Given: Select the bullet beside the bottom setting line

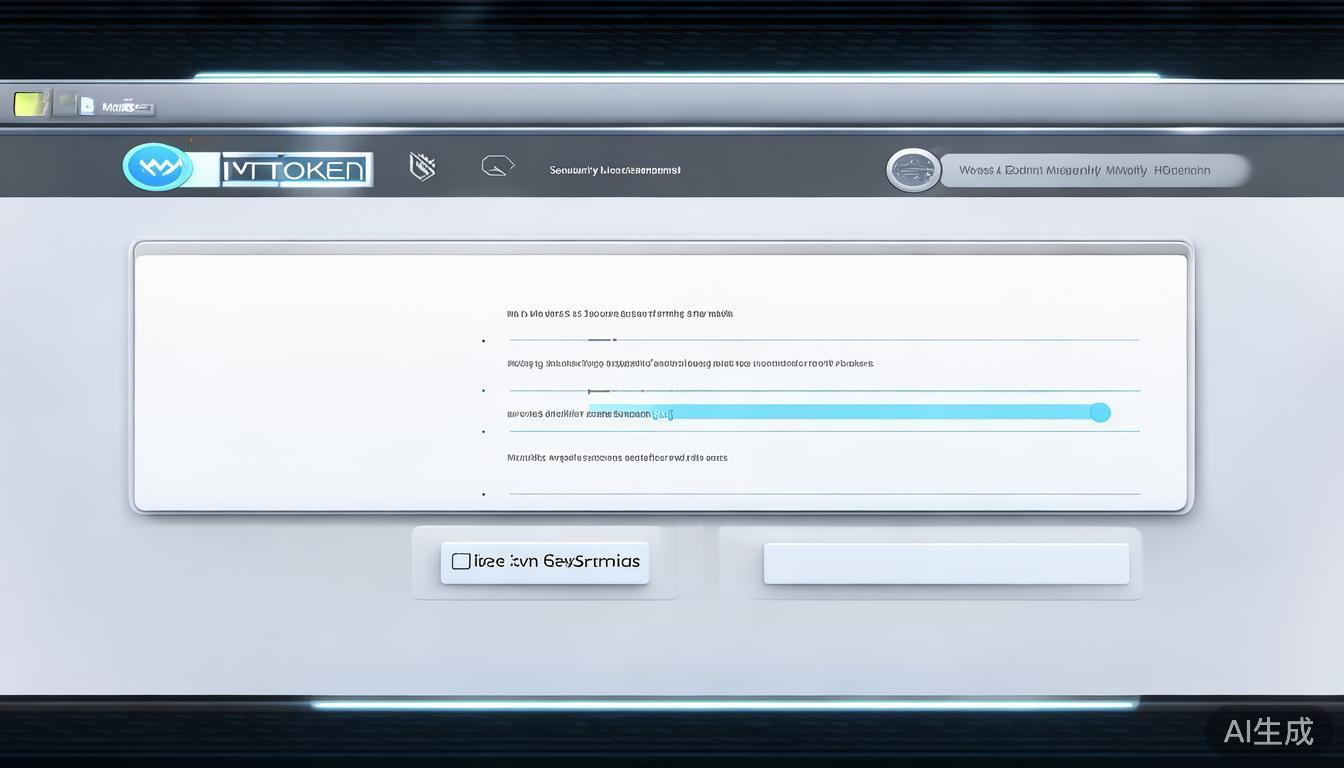Looking at the screenshot, I should click(484, 494).
